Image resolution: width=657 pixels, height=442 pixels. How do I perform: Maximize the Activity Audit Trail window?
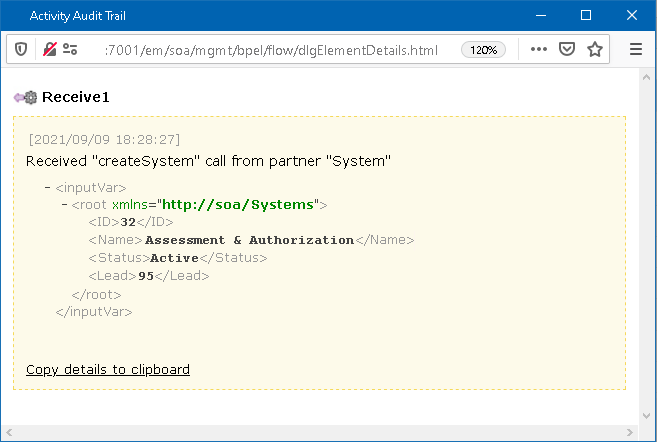(586, 16)
